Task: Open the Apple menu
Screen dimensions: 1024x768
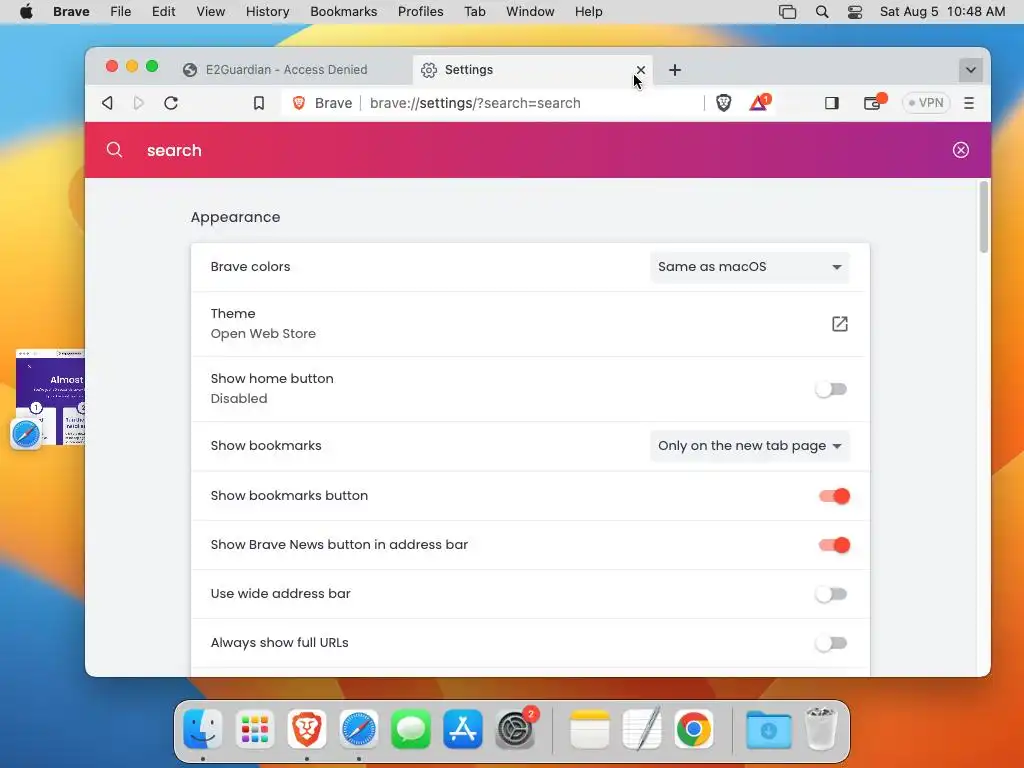Action: 26,12
